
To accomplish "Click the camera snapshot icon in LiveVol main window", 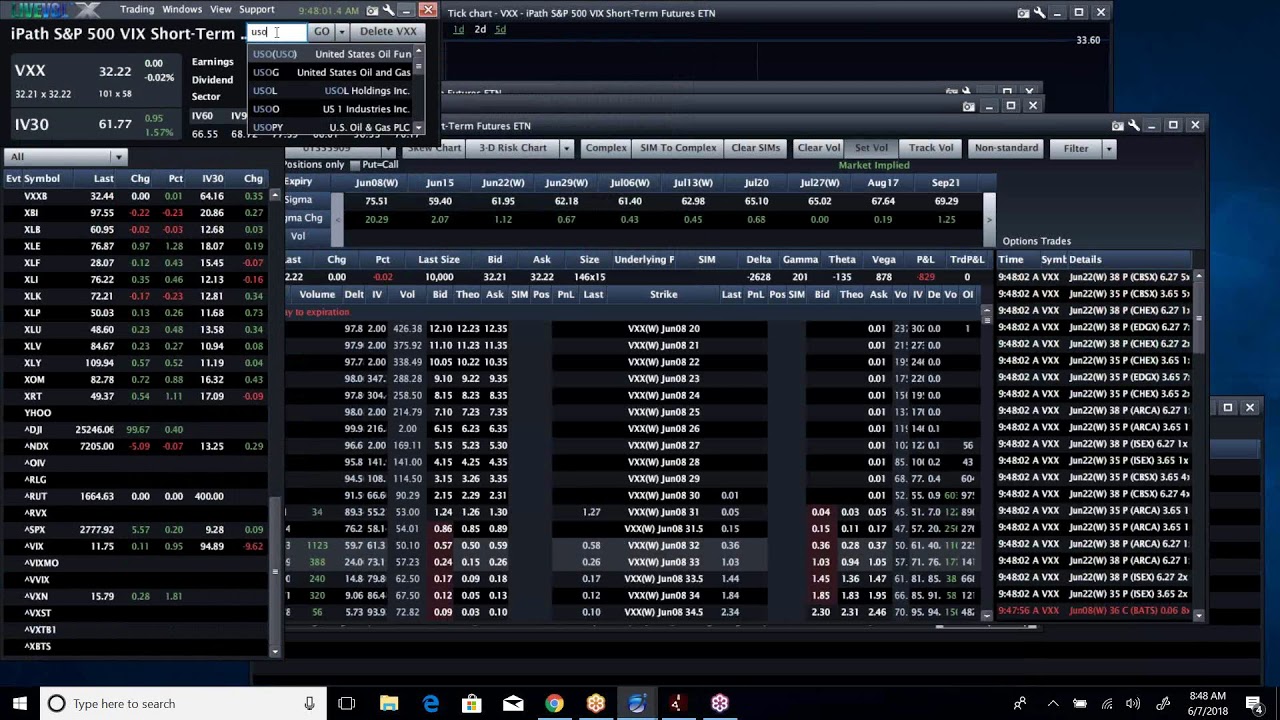I will coord(372,11).
